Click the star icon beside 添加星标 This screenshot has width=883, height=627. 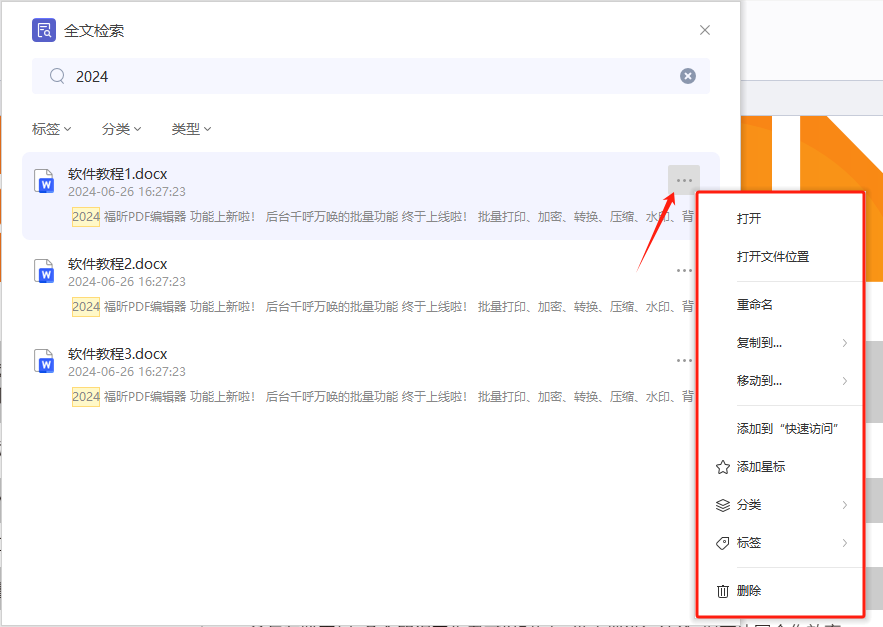723,467
